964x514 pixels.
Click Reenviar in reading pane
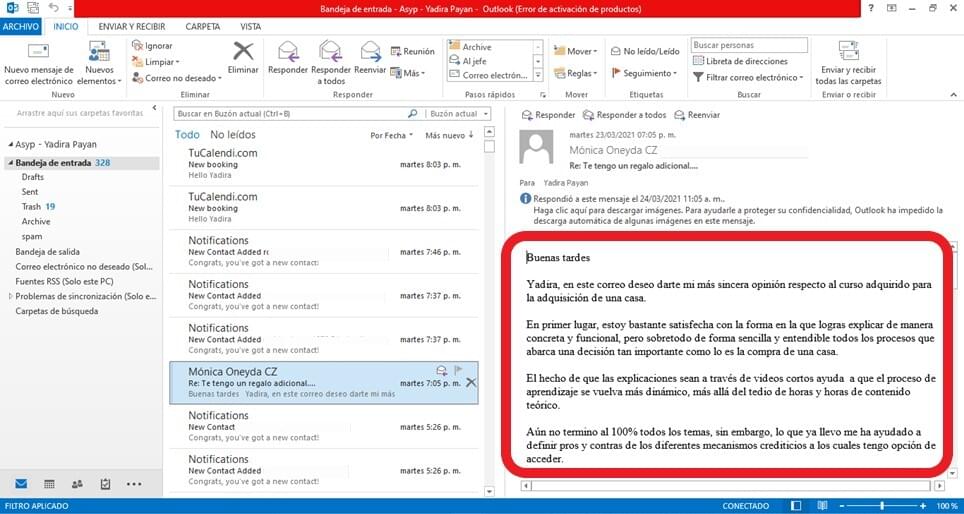coord(697,115)
